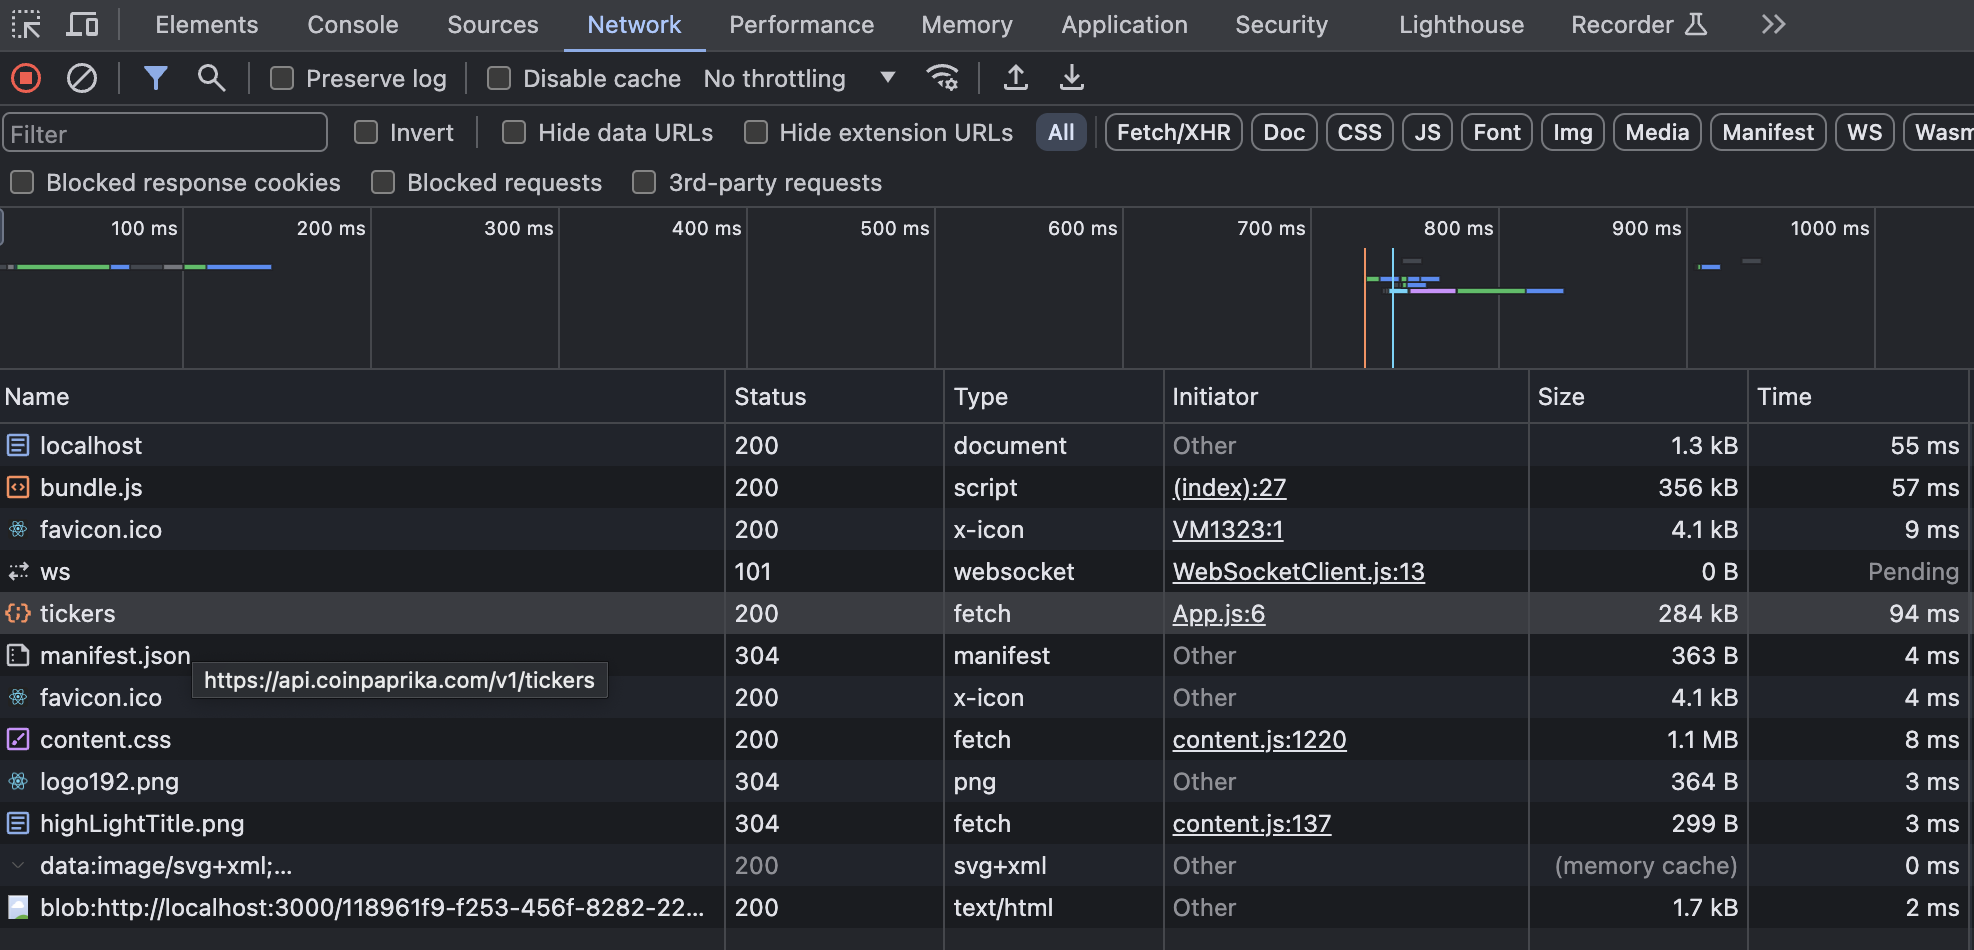Click the ws websocket icon
The height and width of the screenshot is (950, 1974).
pos(18,571)
